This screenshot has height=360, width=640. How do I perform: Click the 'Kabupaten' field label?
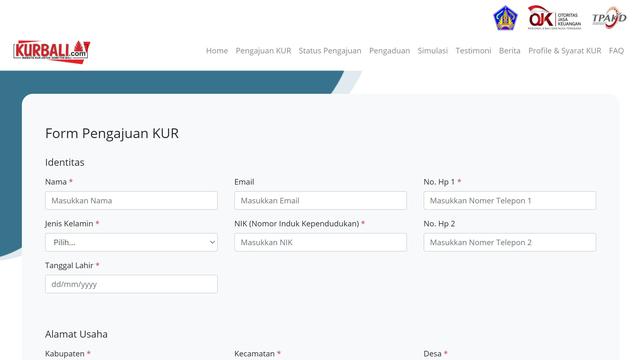tap(64, 353)
